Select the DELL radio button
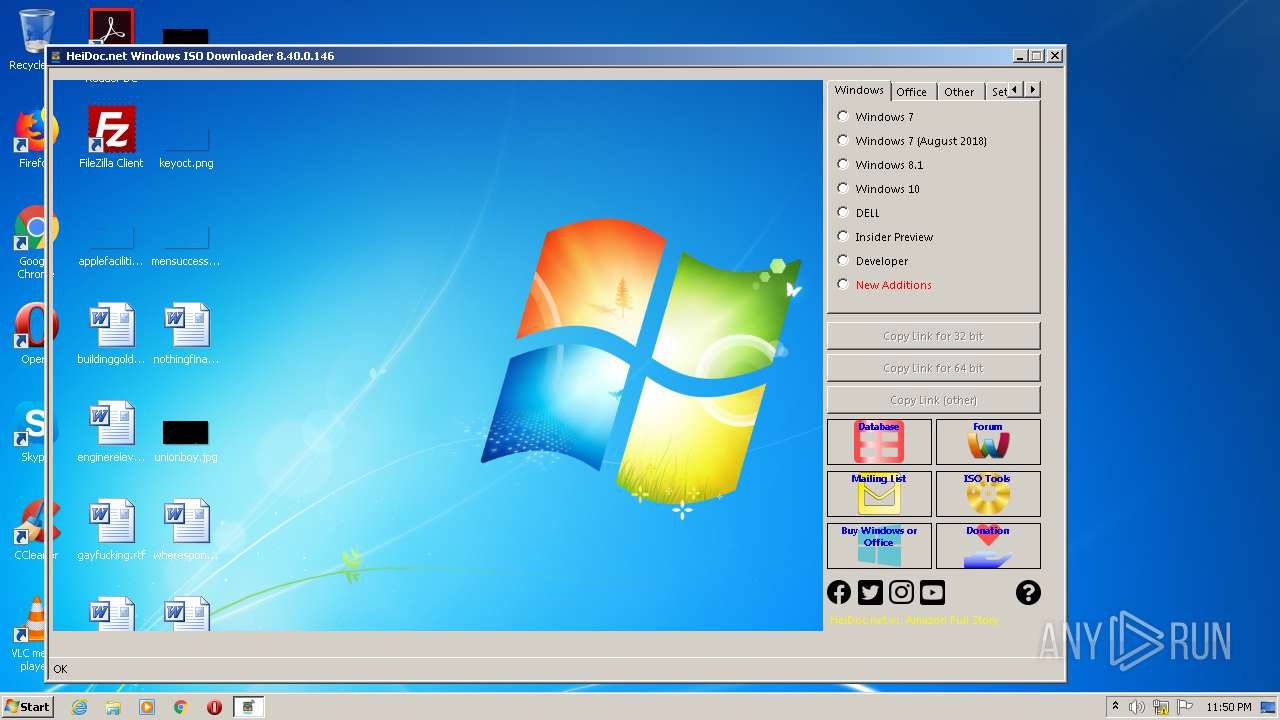The width and height of the screenshot is (1280, 720). (843, 213)
